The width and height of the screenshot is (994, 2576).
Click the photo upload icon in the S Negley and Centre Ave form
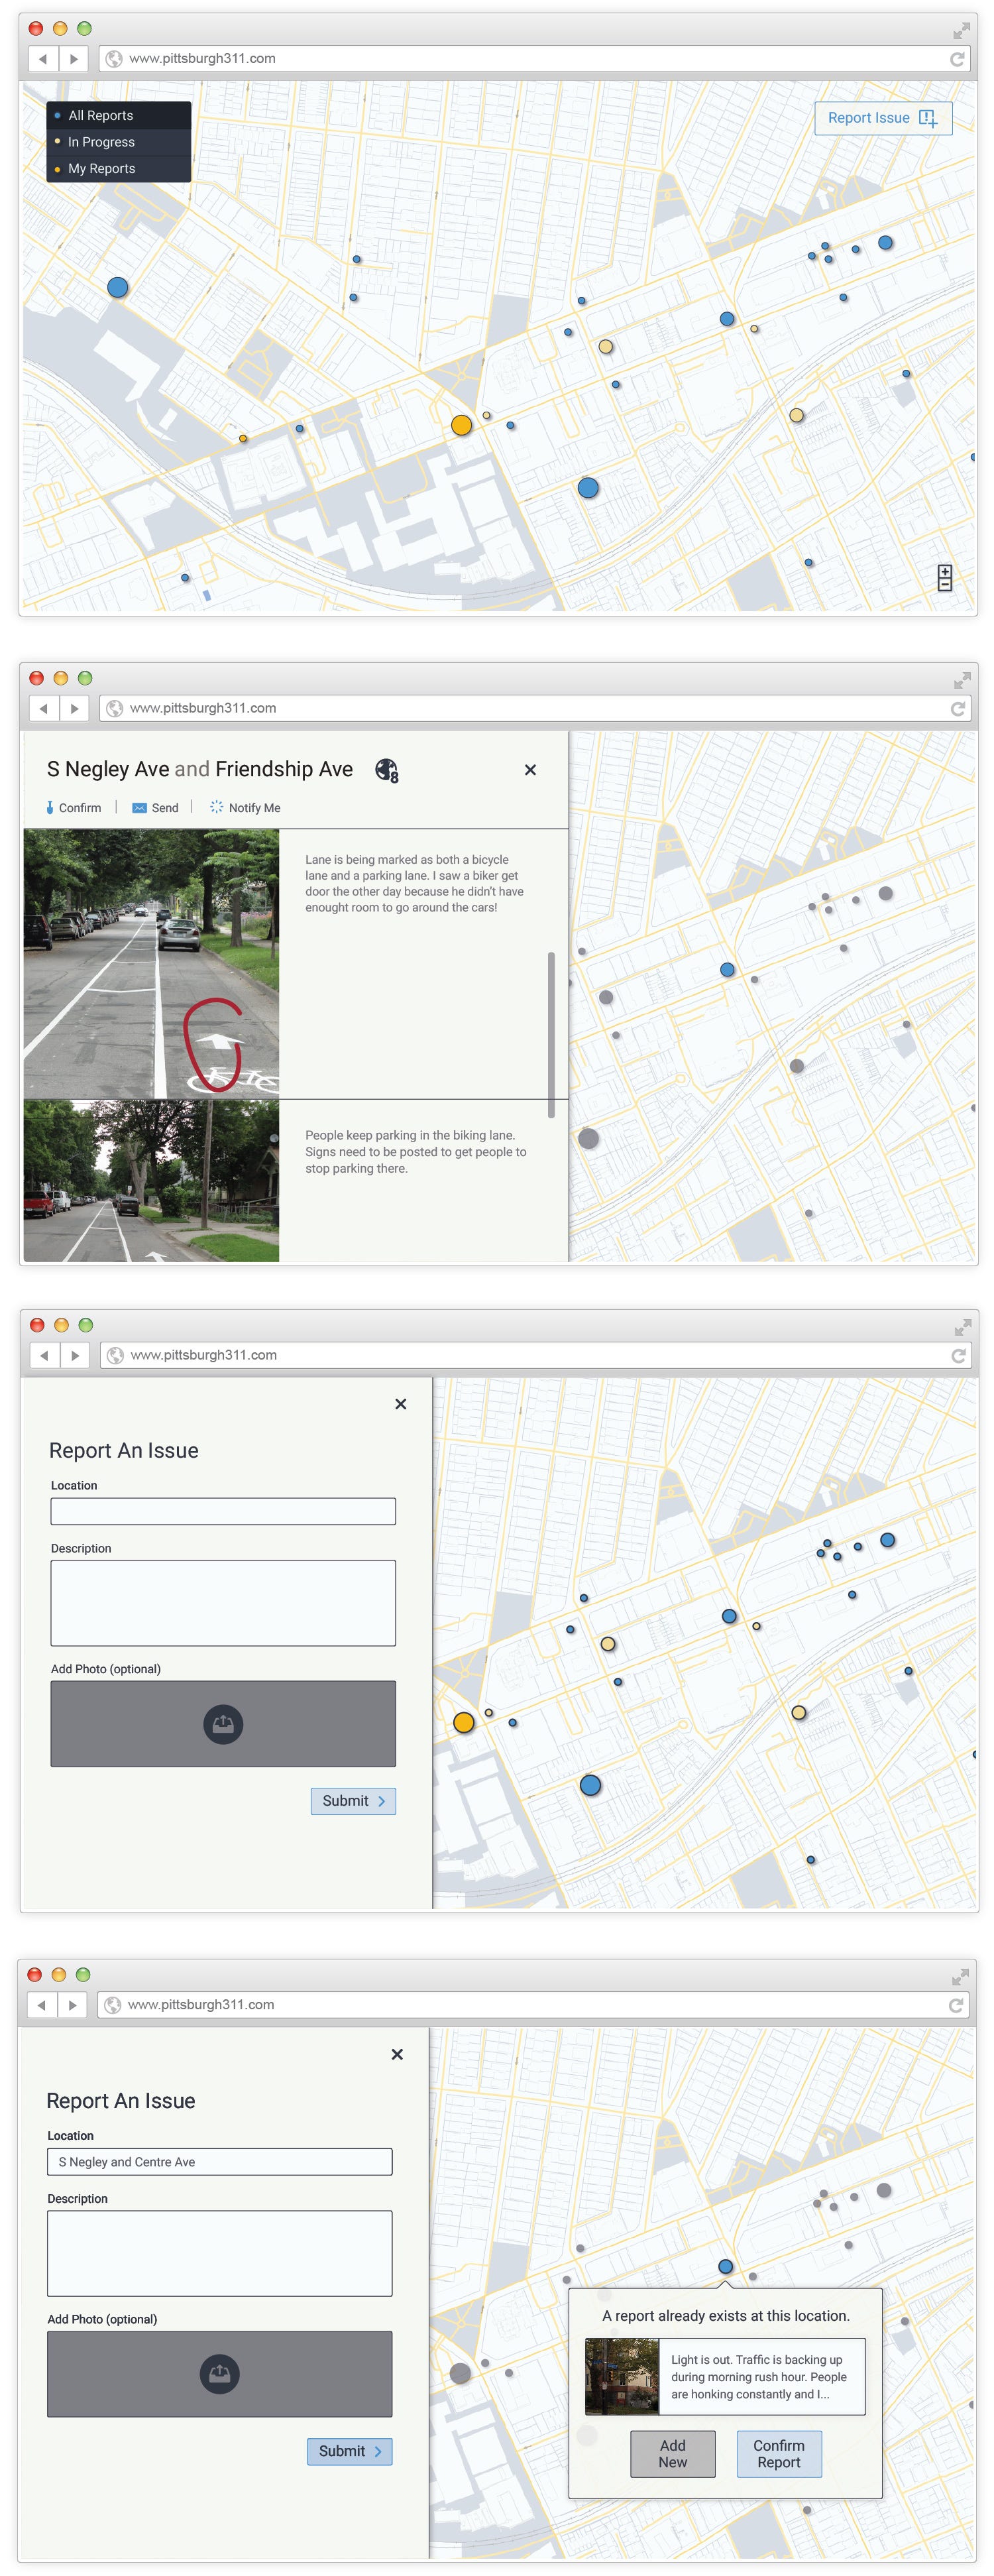[220, 2374]
